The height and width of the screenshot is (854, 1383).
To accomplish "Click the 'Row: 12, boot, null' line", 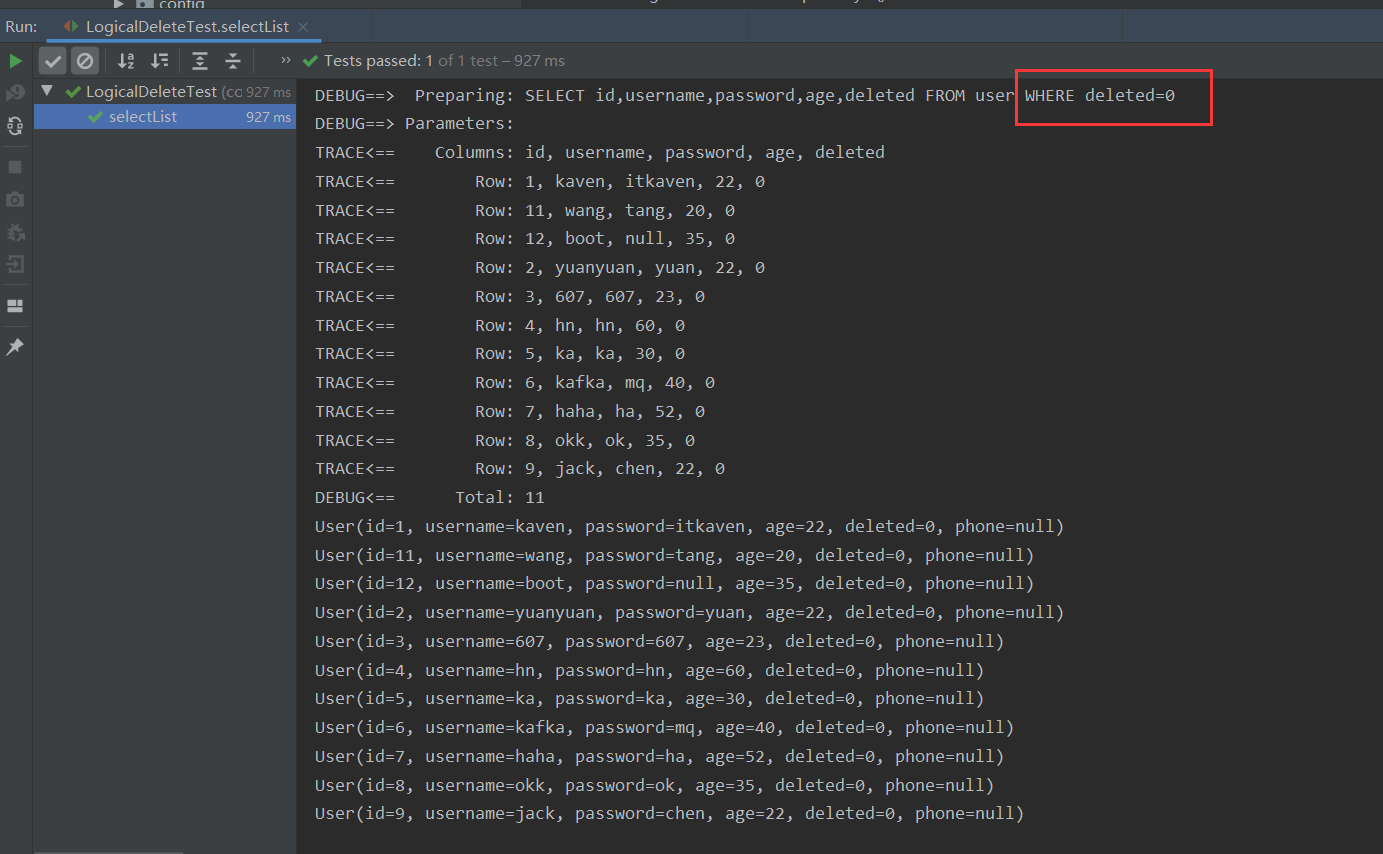I will click(525, 239).
